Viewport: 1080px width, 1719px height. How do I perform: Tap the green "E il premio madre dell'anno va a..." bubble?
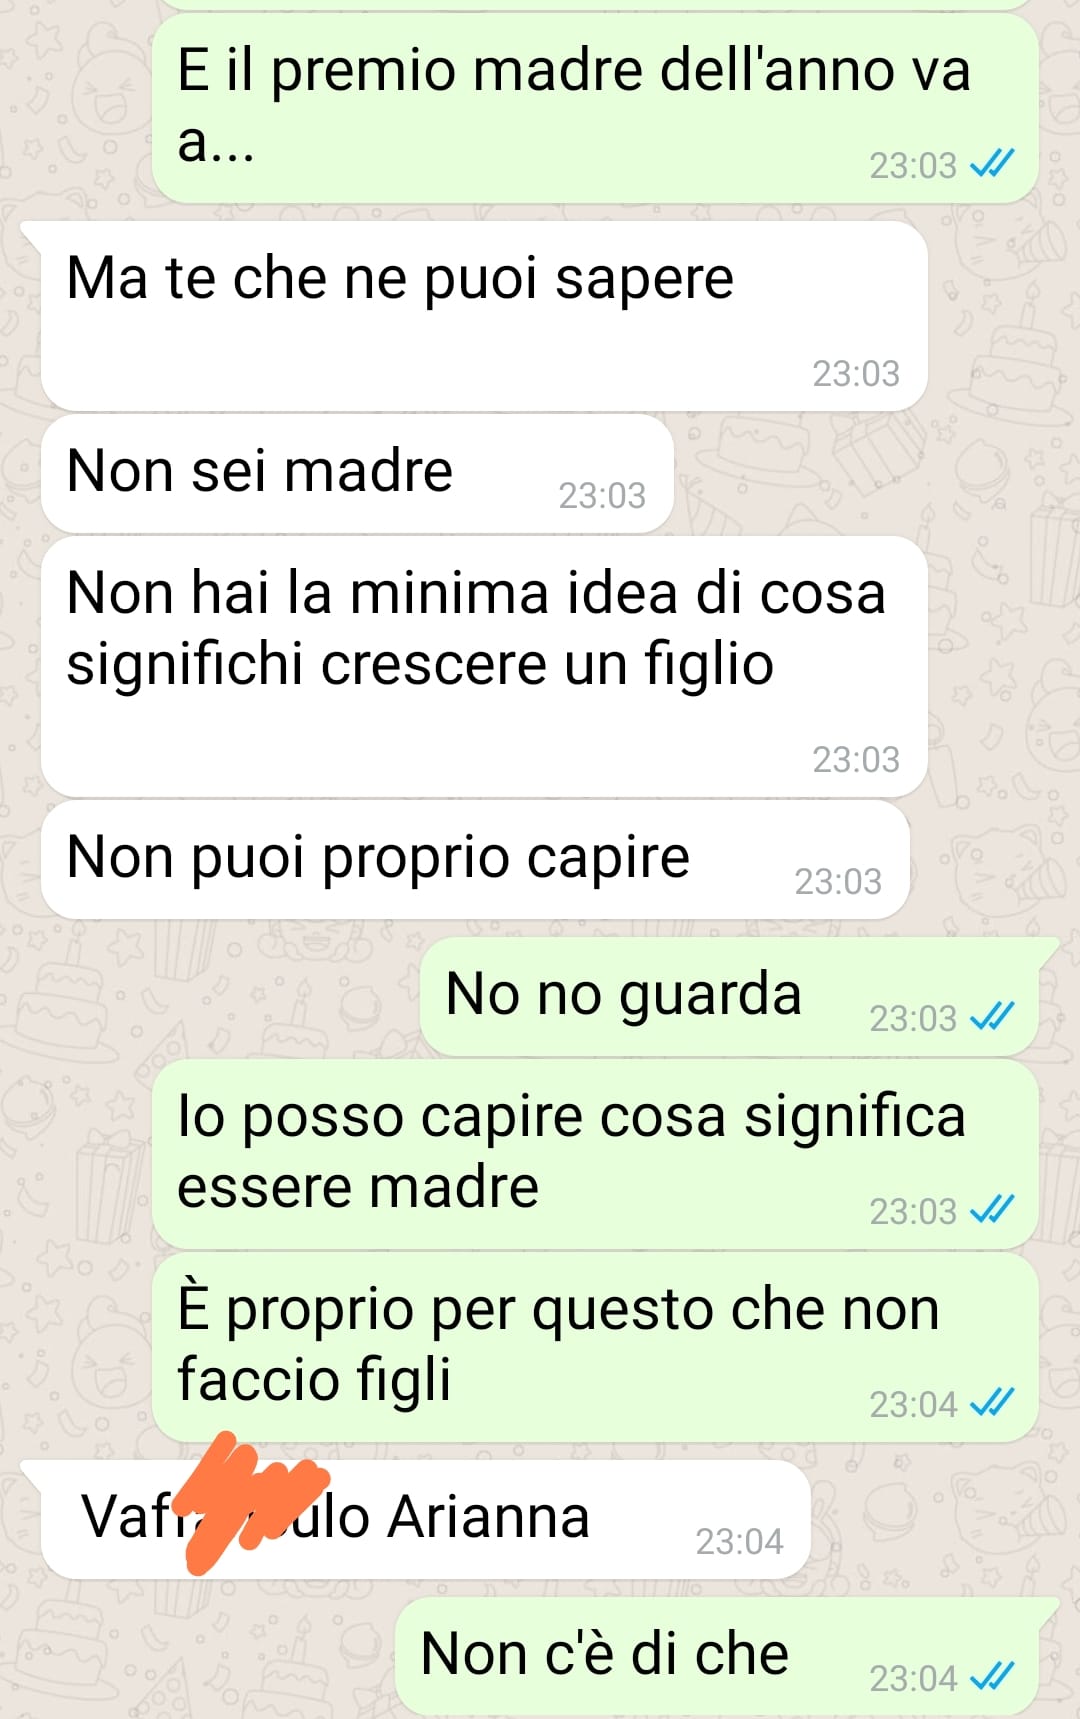pyautogui.click(x=595, y=108)
